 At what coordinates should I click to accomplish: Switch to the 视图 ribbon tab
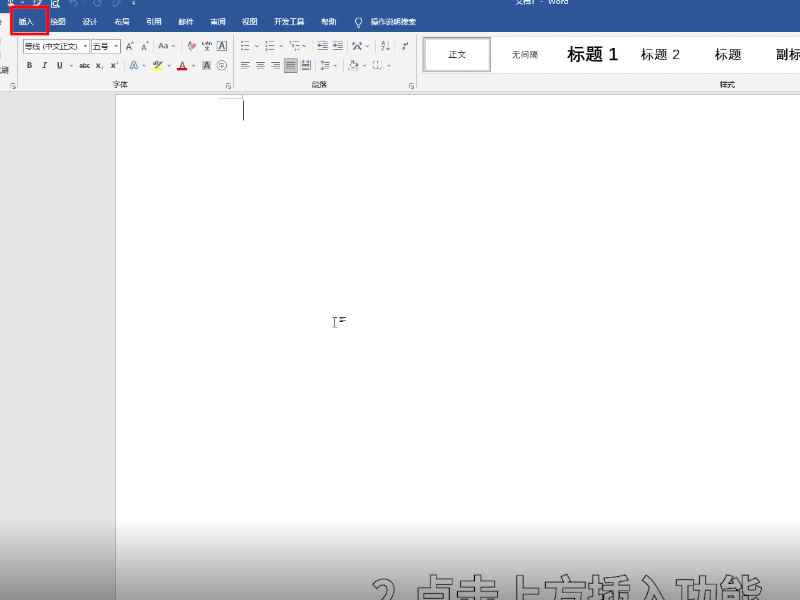(250, 21)
